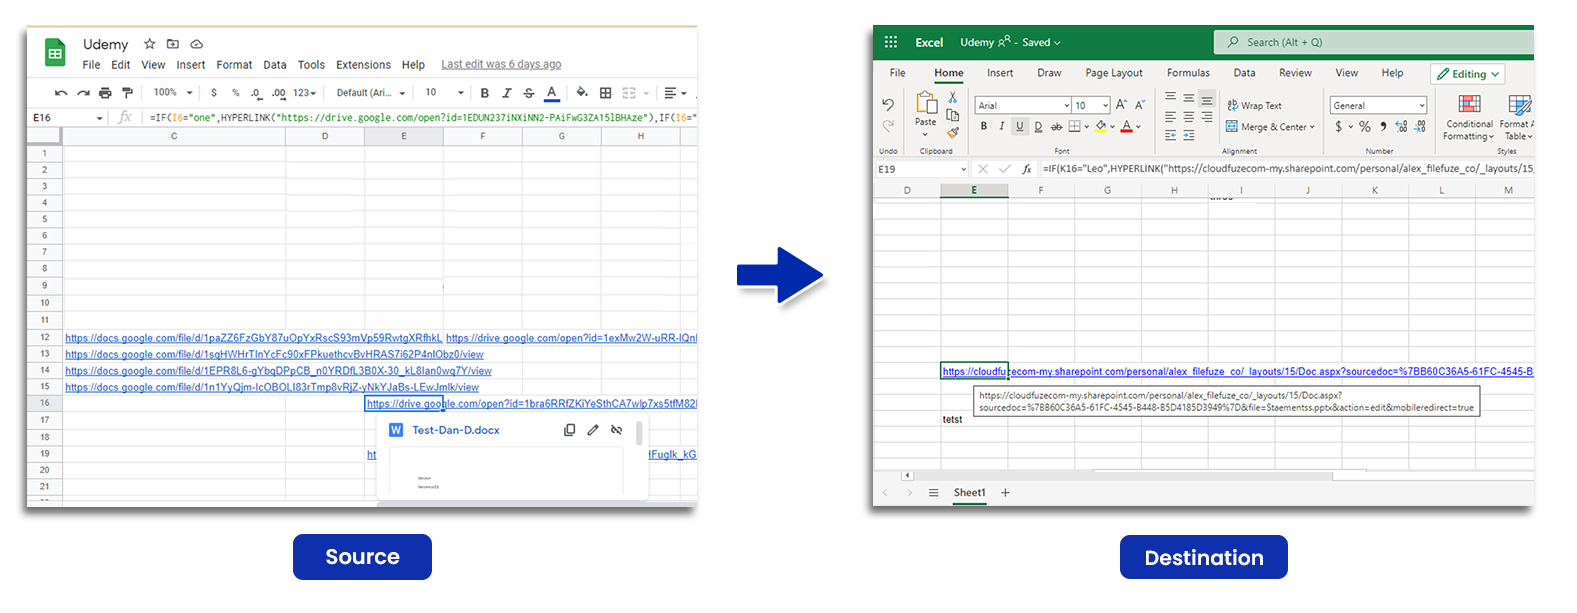This screenshot has height=613, width=1577.
Task: Copy the link in the Test-Dan-D.docx preview card
Action: click(x=569, y=430)
